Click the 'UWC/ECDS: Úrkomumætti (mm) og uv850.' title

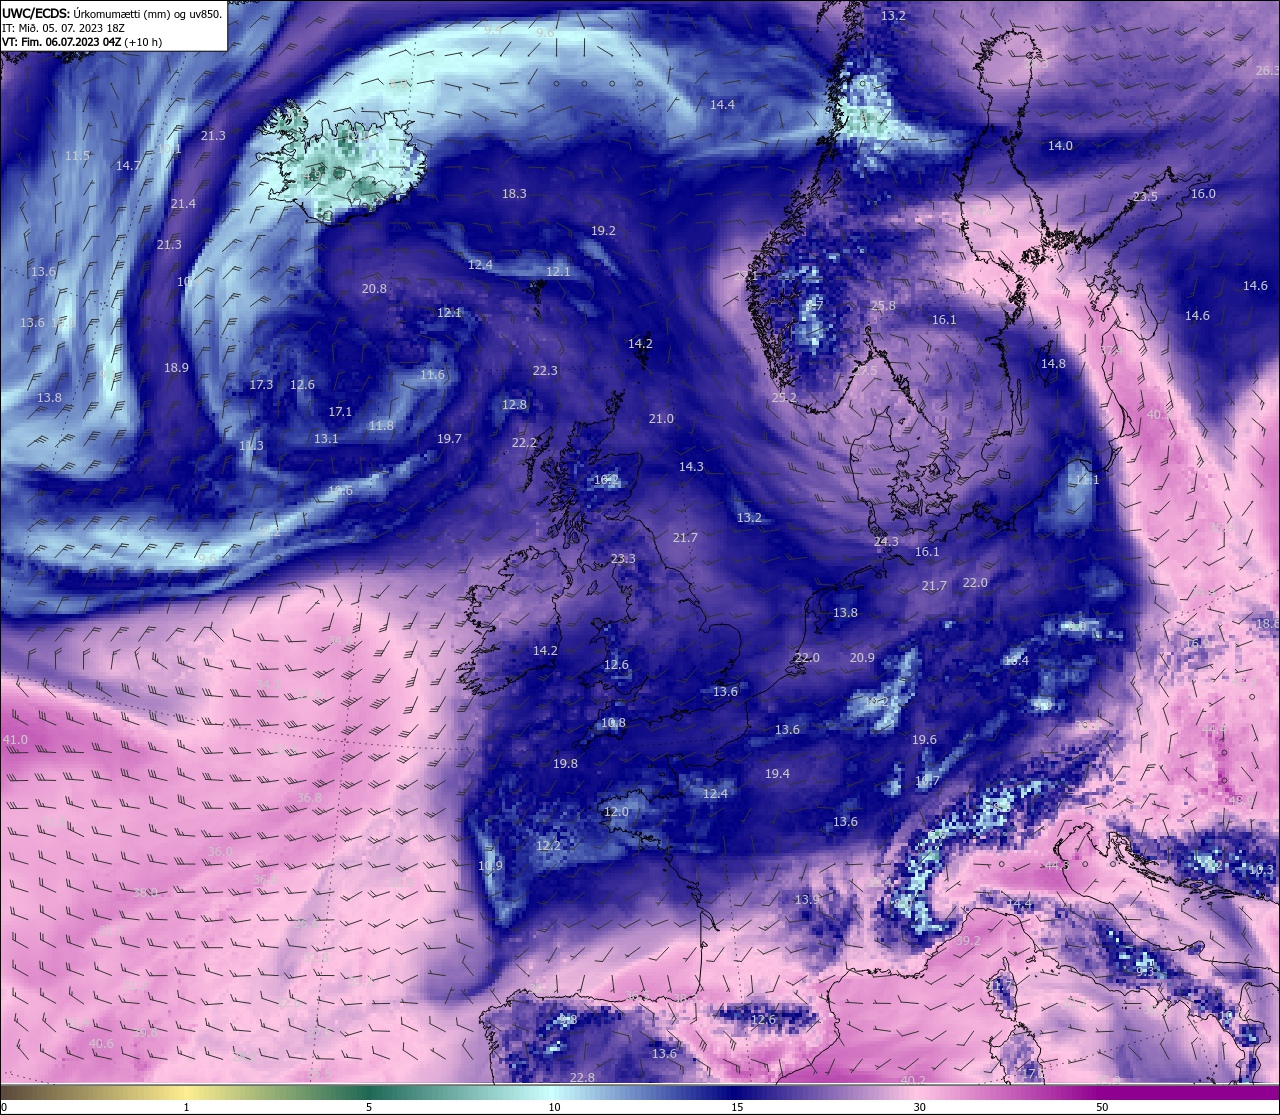112,14
